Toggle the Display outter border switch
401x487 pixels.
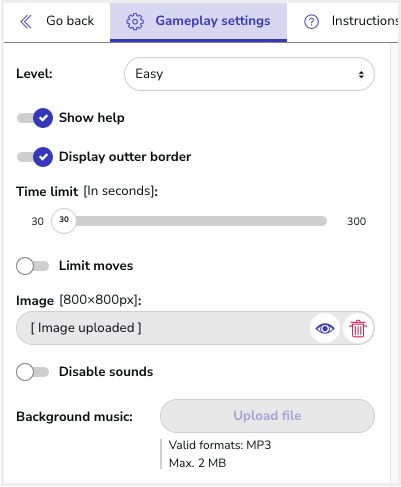click(35, 157)
